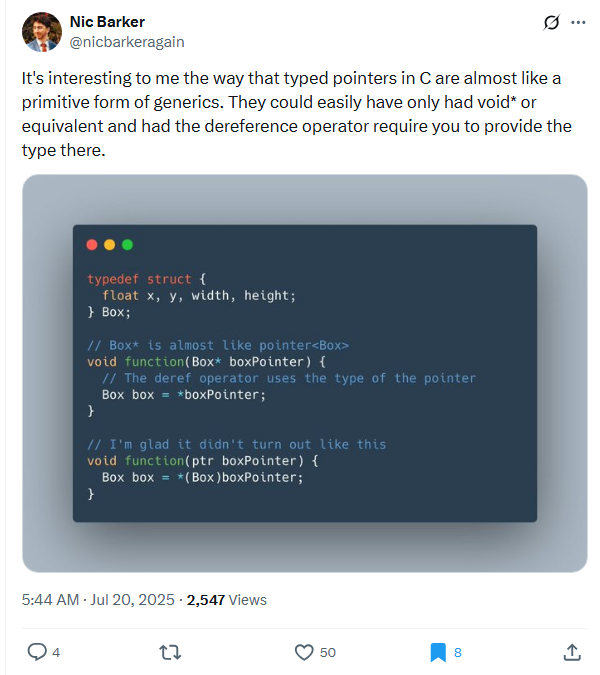
Task: Click the red dot in the code window
Action: click(93, 244)
